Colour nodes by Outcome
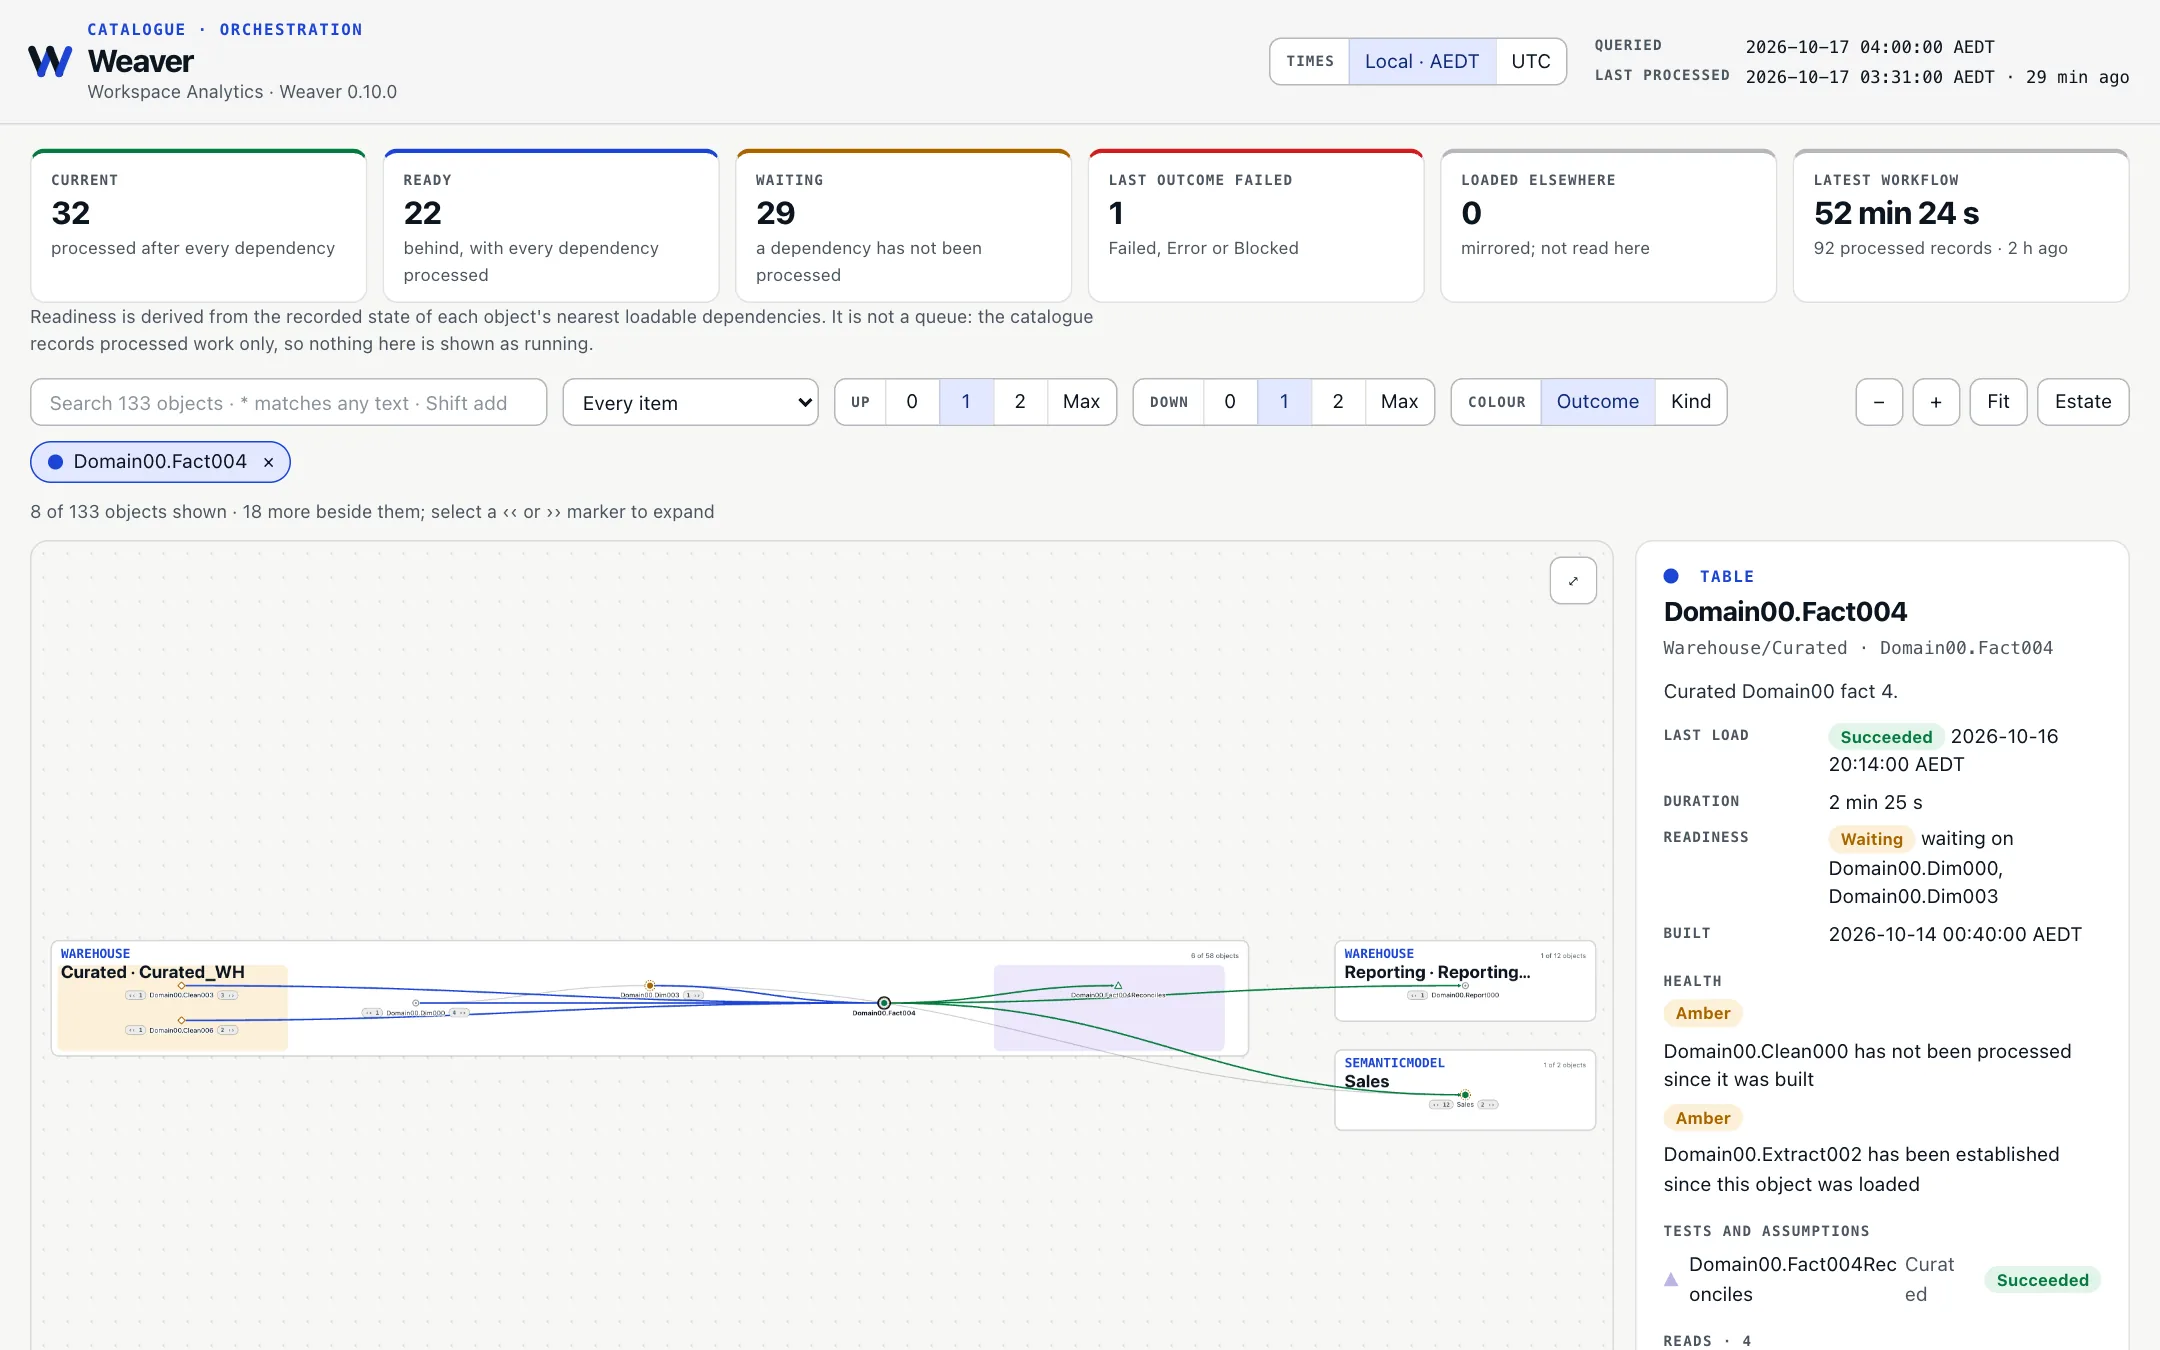 click(1598, 402)
